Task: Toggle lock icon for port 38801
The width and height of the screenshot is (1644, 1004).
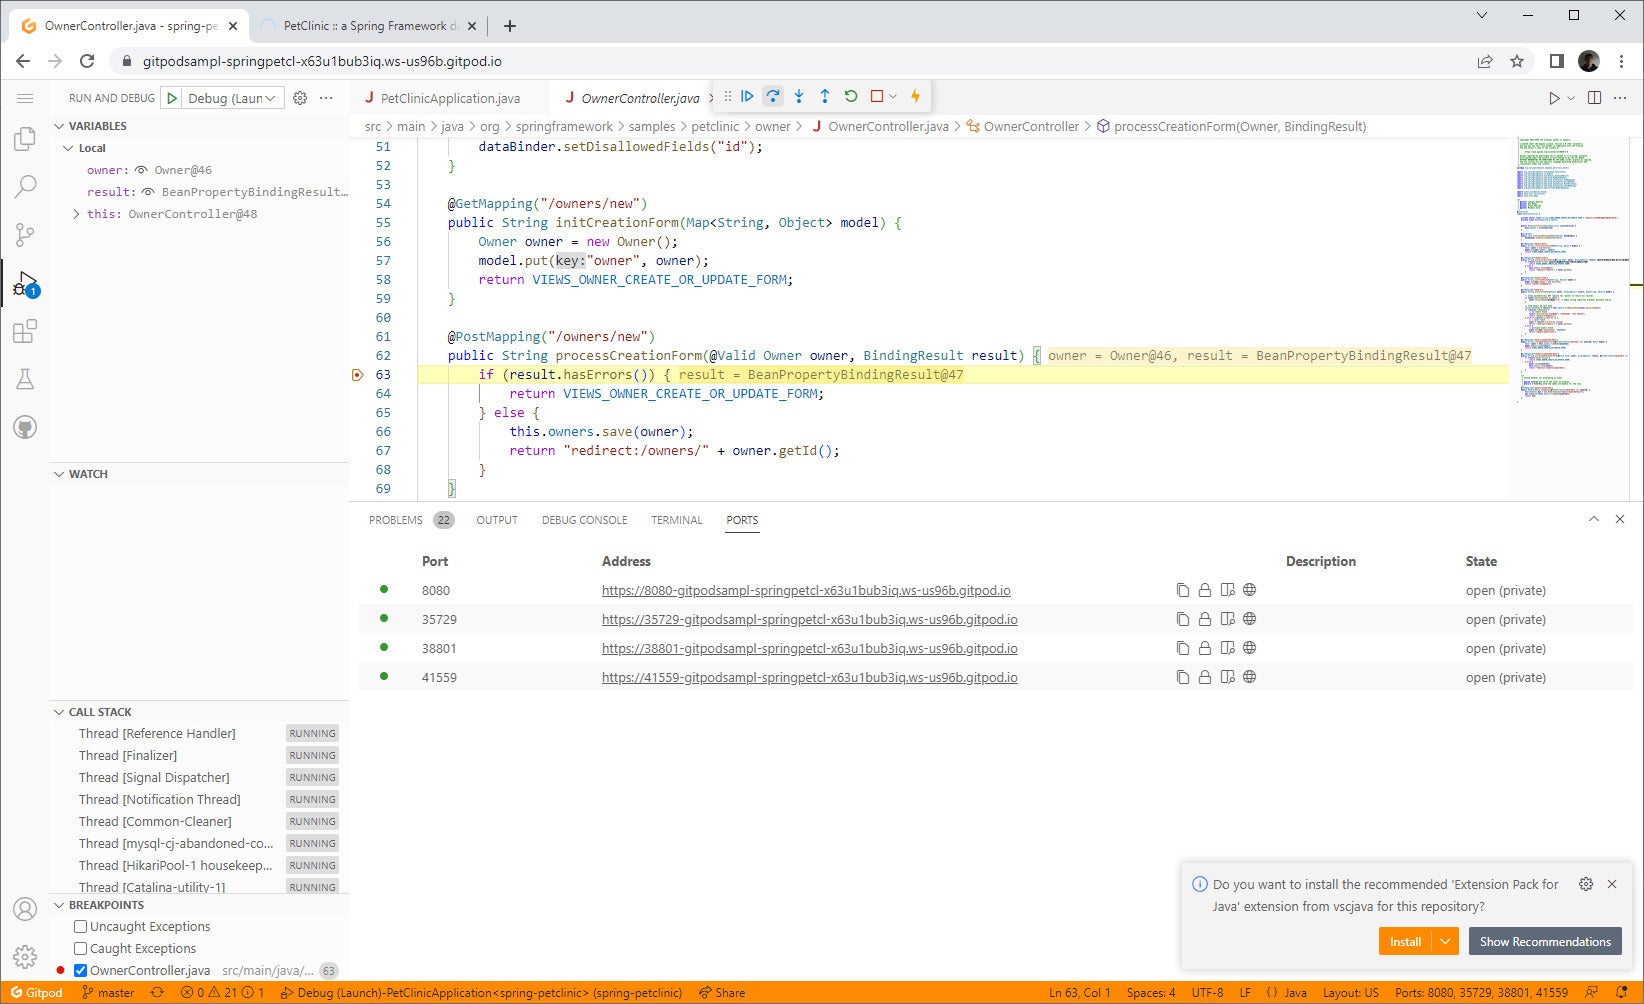Action: click(x=1205, y=648)
